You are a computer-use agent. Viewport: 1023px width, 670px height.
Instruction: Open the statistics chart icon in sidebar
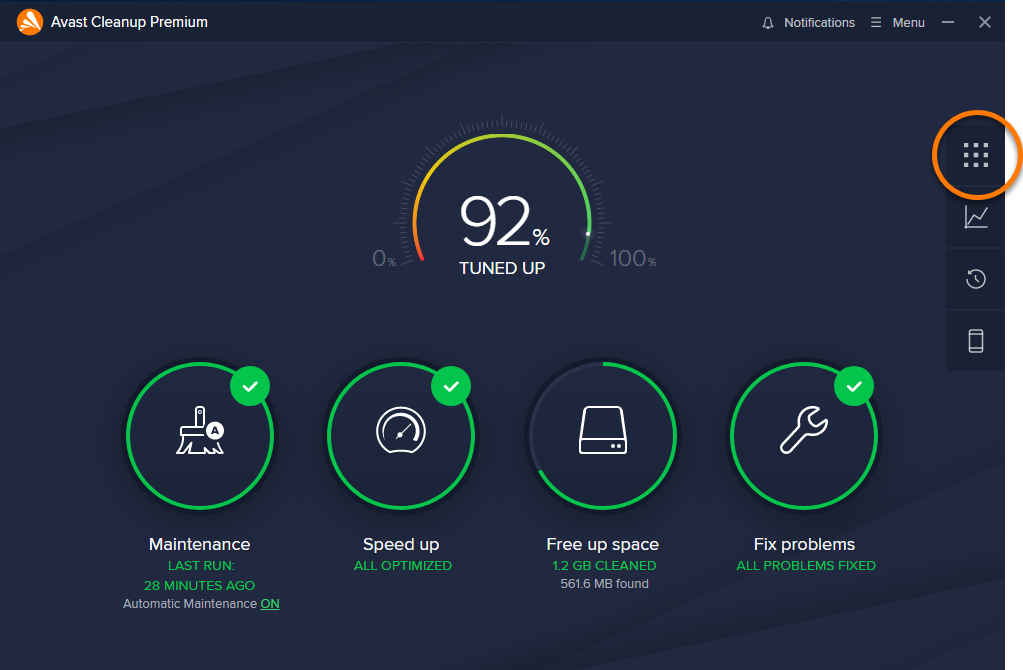(x=976, y=217)
